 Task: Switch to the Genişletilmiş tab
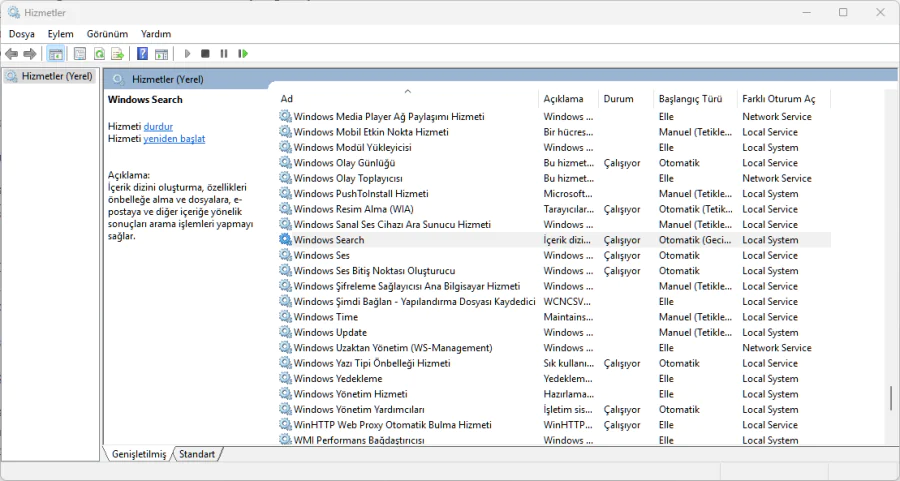pyautogui.click(x=139, y=454)
